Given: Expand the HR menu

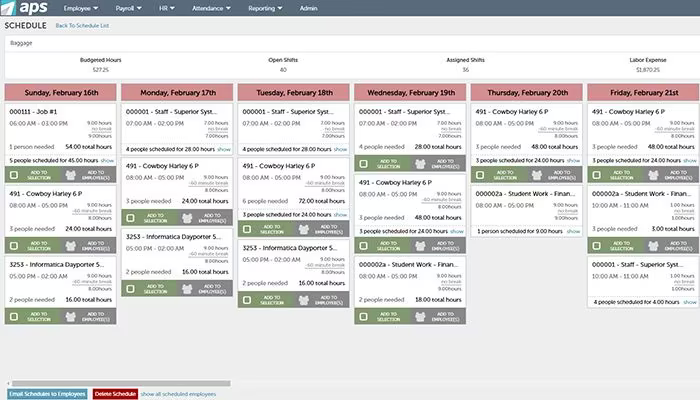Looking at the screenshot, I should (167, 8).
